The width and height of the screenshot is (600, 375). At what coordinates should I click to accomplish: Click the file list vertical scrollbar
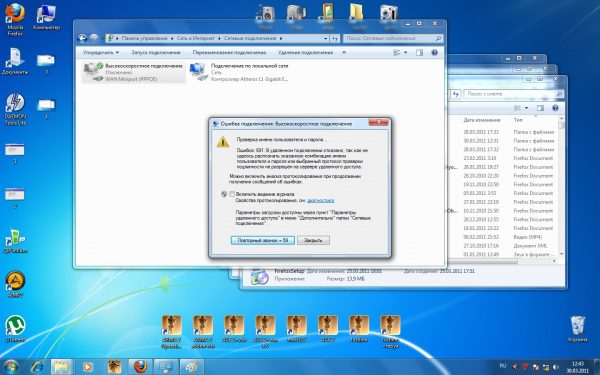click(561, 189)
